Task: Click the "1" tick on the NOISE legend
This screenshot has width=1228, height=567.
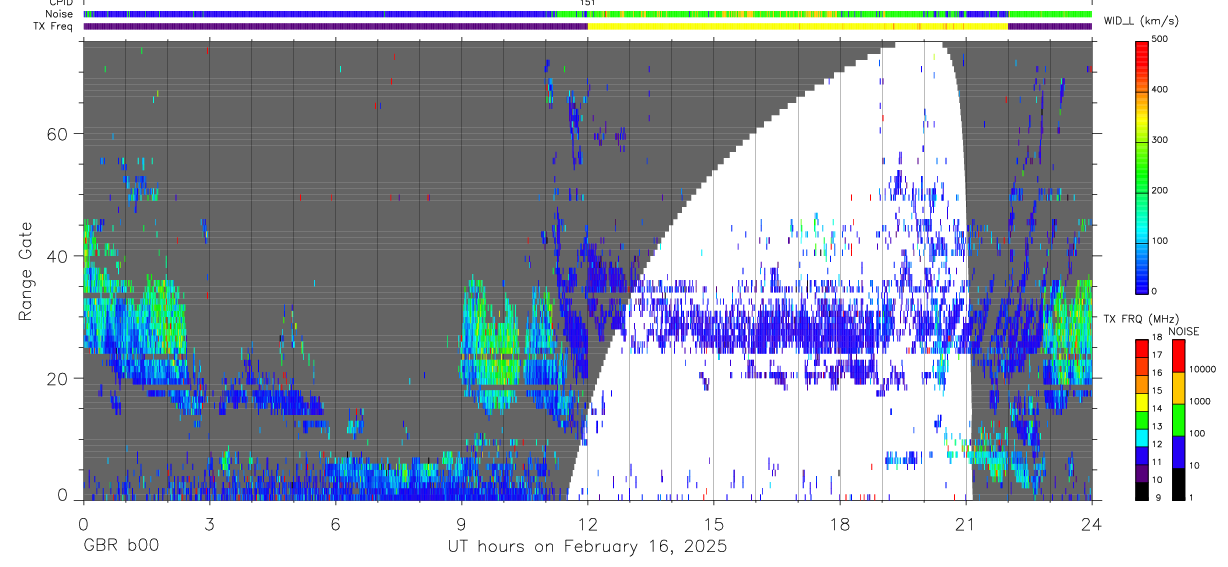Action: 1192,497
